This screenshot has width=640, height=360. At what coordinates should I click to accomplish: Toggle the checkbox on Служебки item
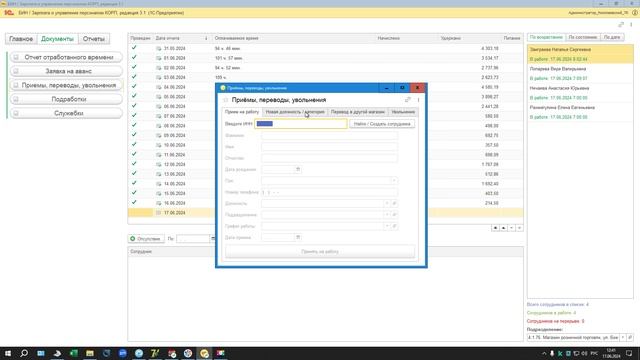coord(16,113)
